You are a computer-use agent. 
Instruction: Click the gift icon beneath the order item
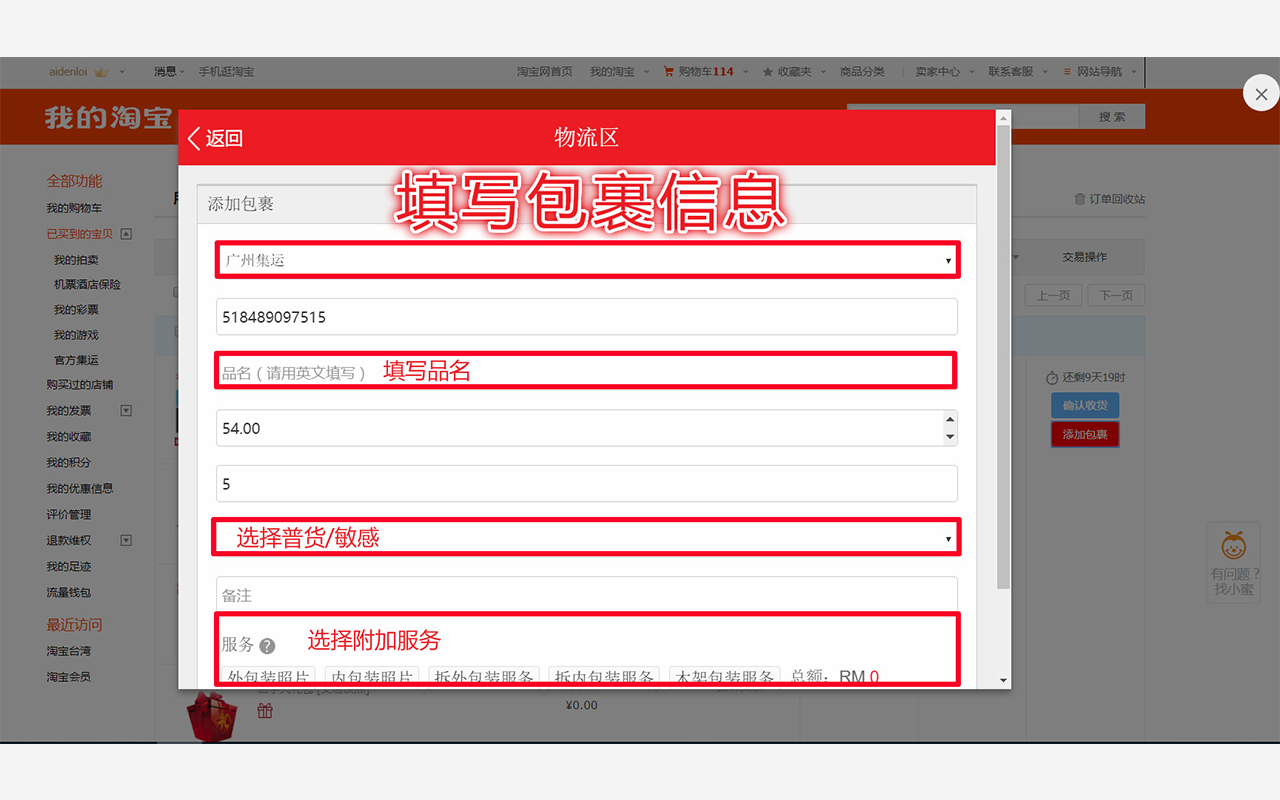265,711
